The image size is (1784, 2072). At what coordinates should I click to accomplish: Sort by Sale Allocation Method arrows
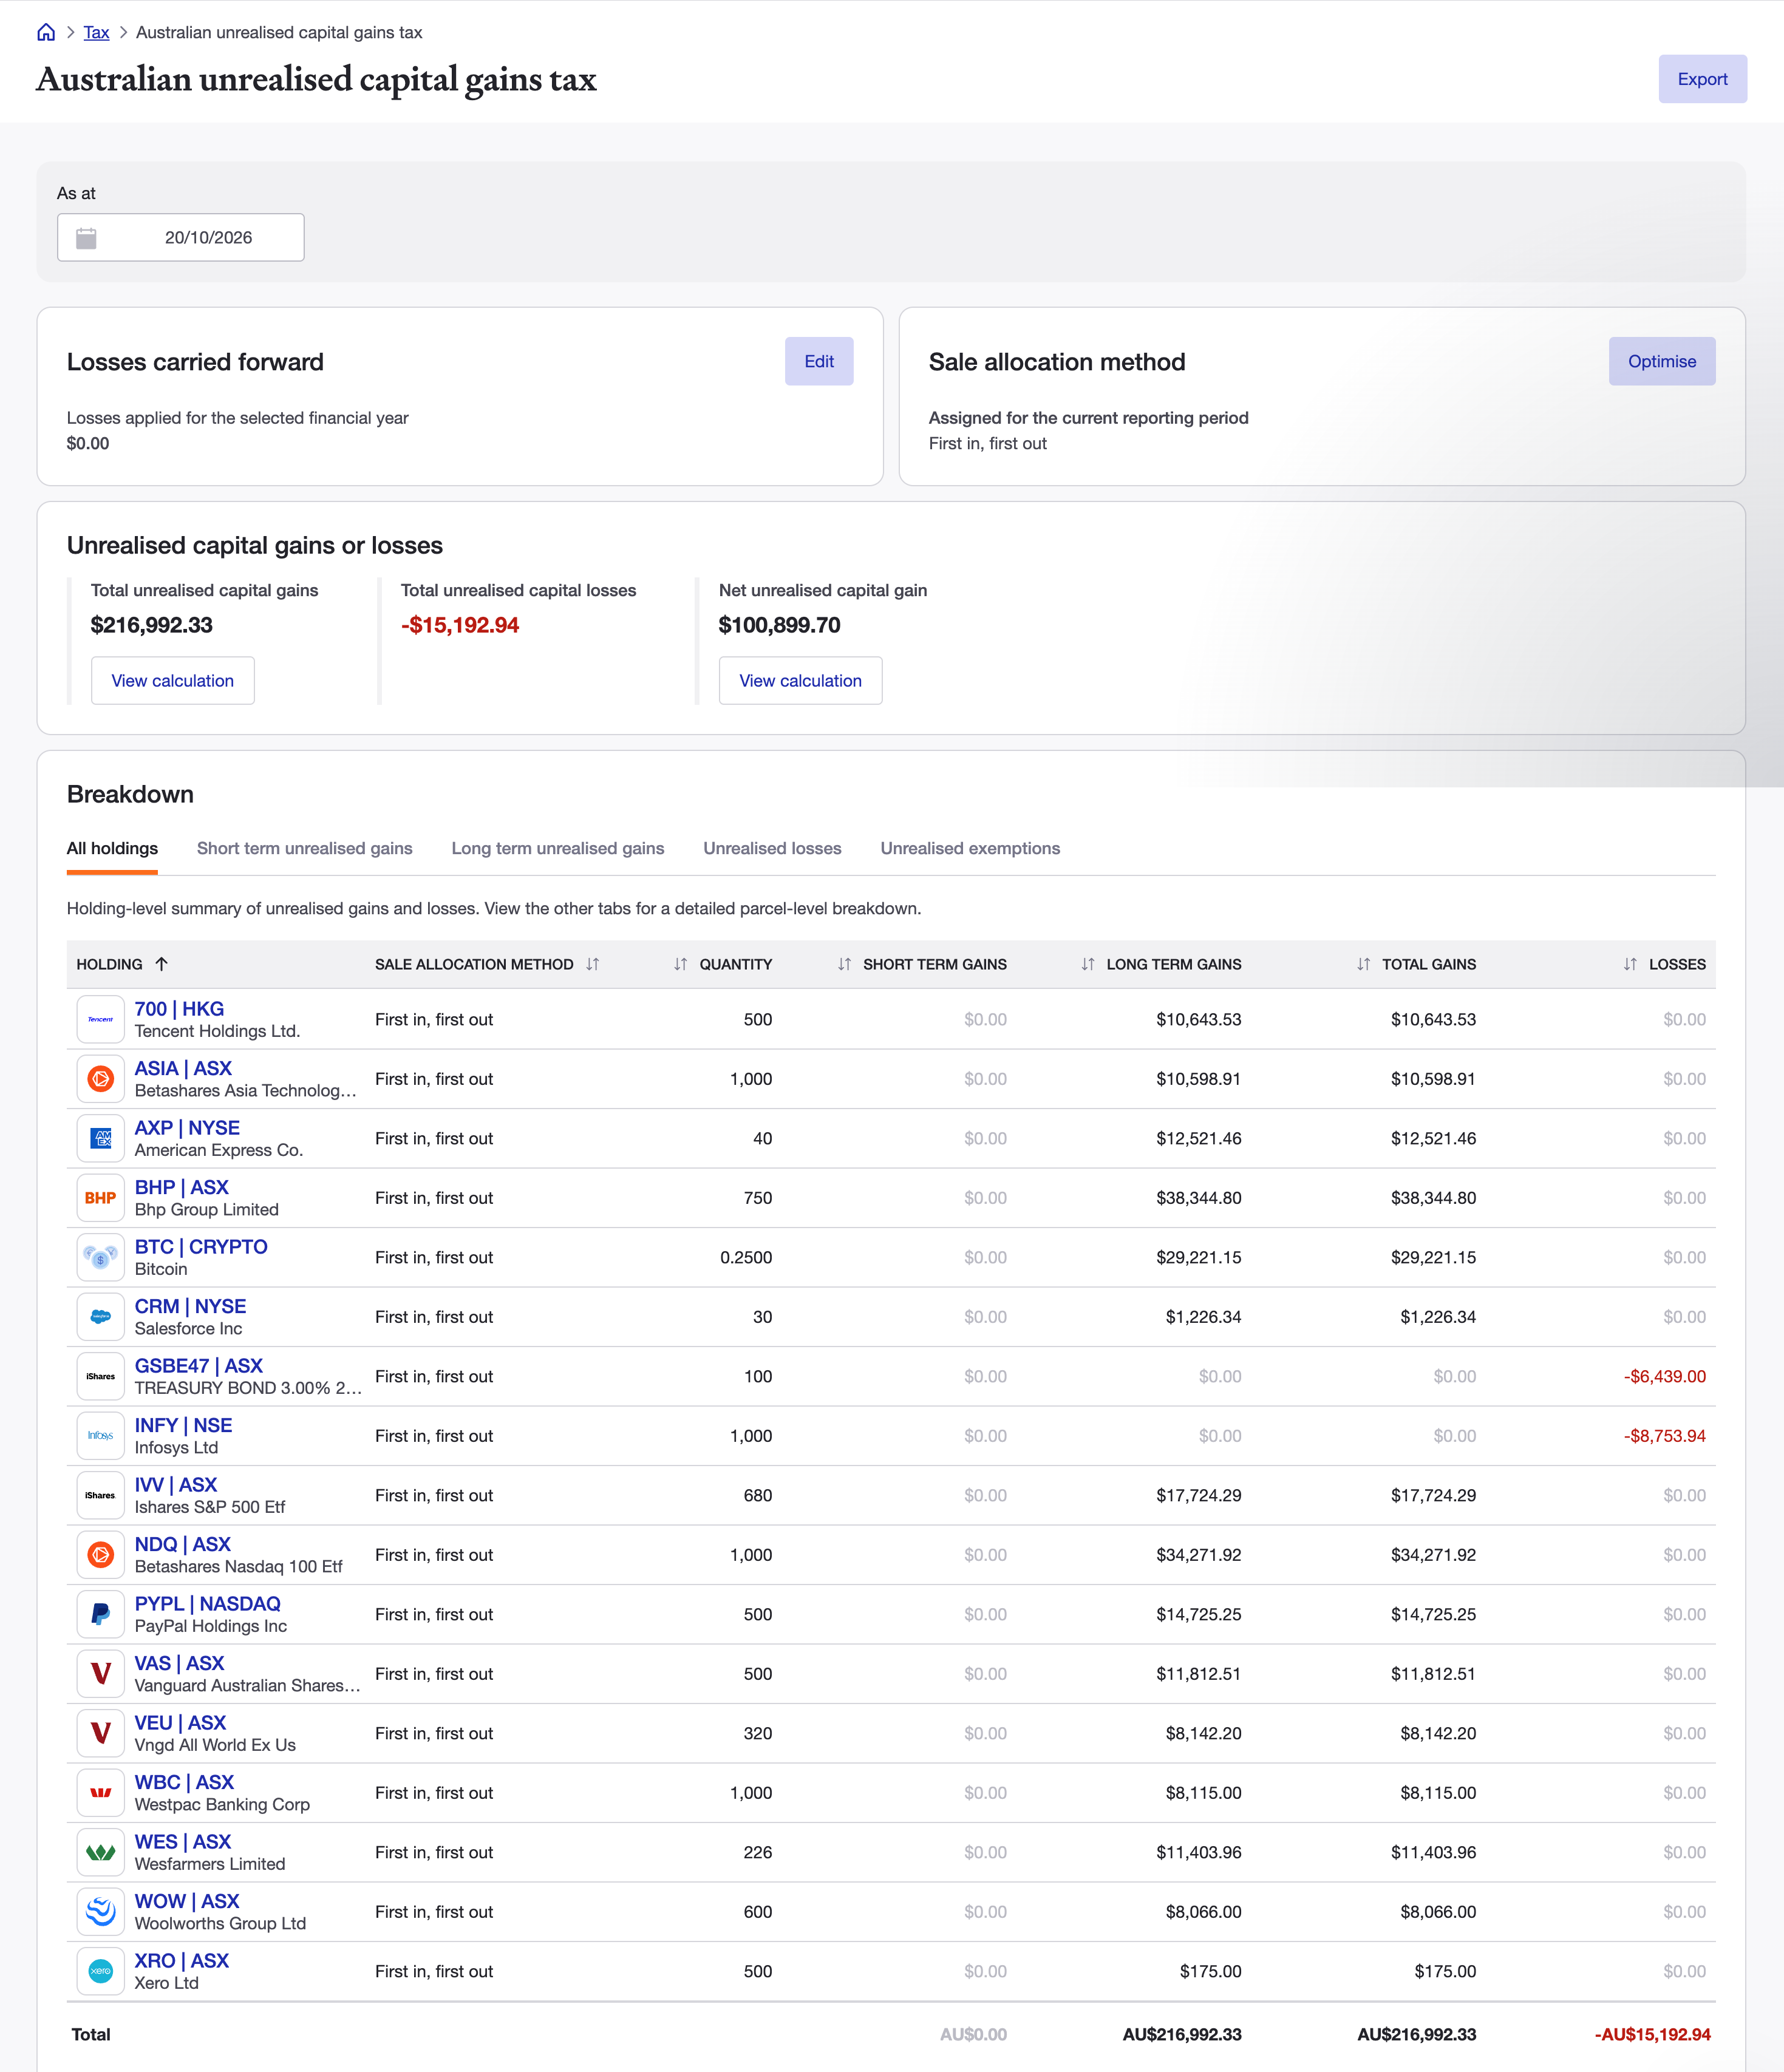[x=593, y=964]
